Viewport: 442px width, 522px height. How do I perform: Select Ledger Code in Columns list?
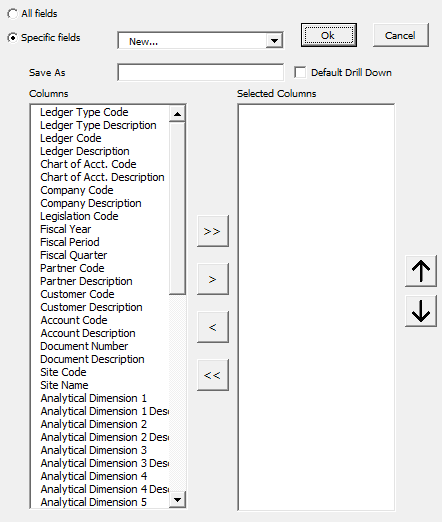[99, 138]
